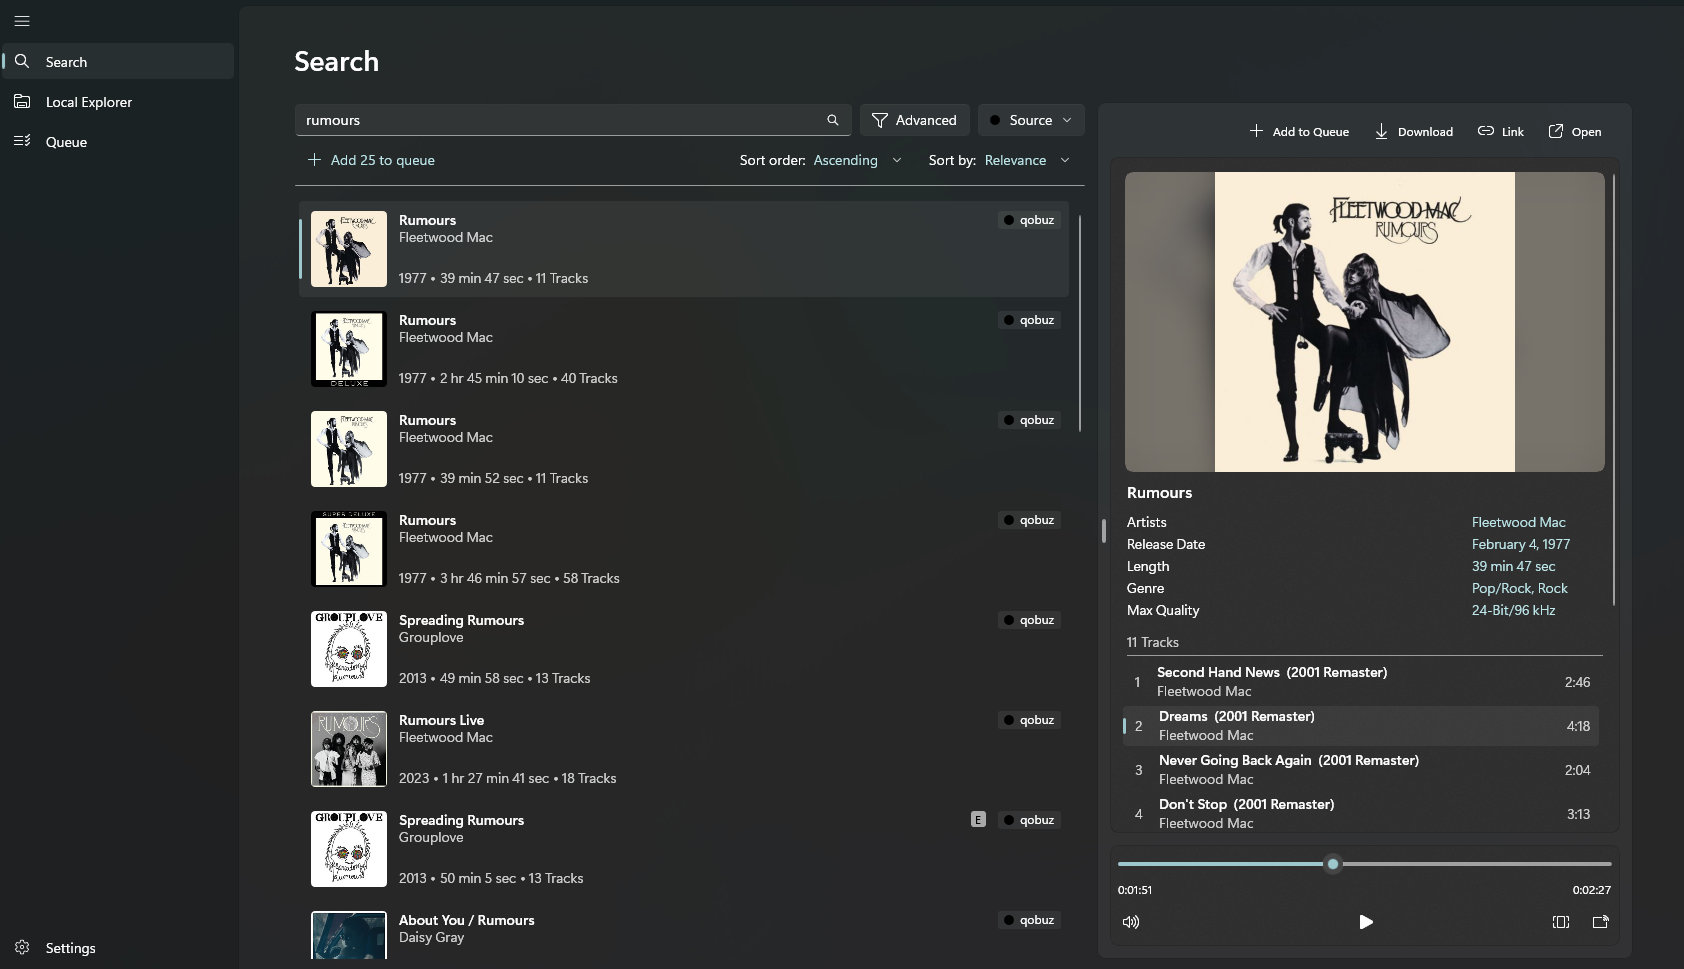The height and width of the screenshot is (969, 1684).
Task: Select track Second Hand News (2001 Remaster)
Action: (x=1361, y=682)
